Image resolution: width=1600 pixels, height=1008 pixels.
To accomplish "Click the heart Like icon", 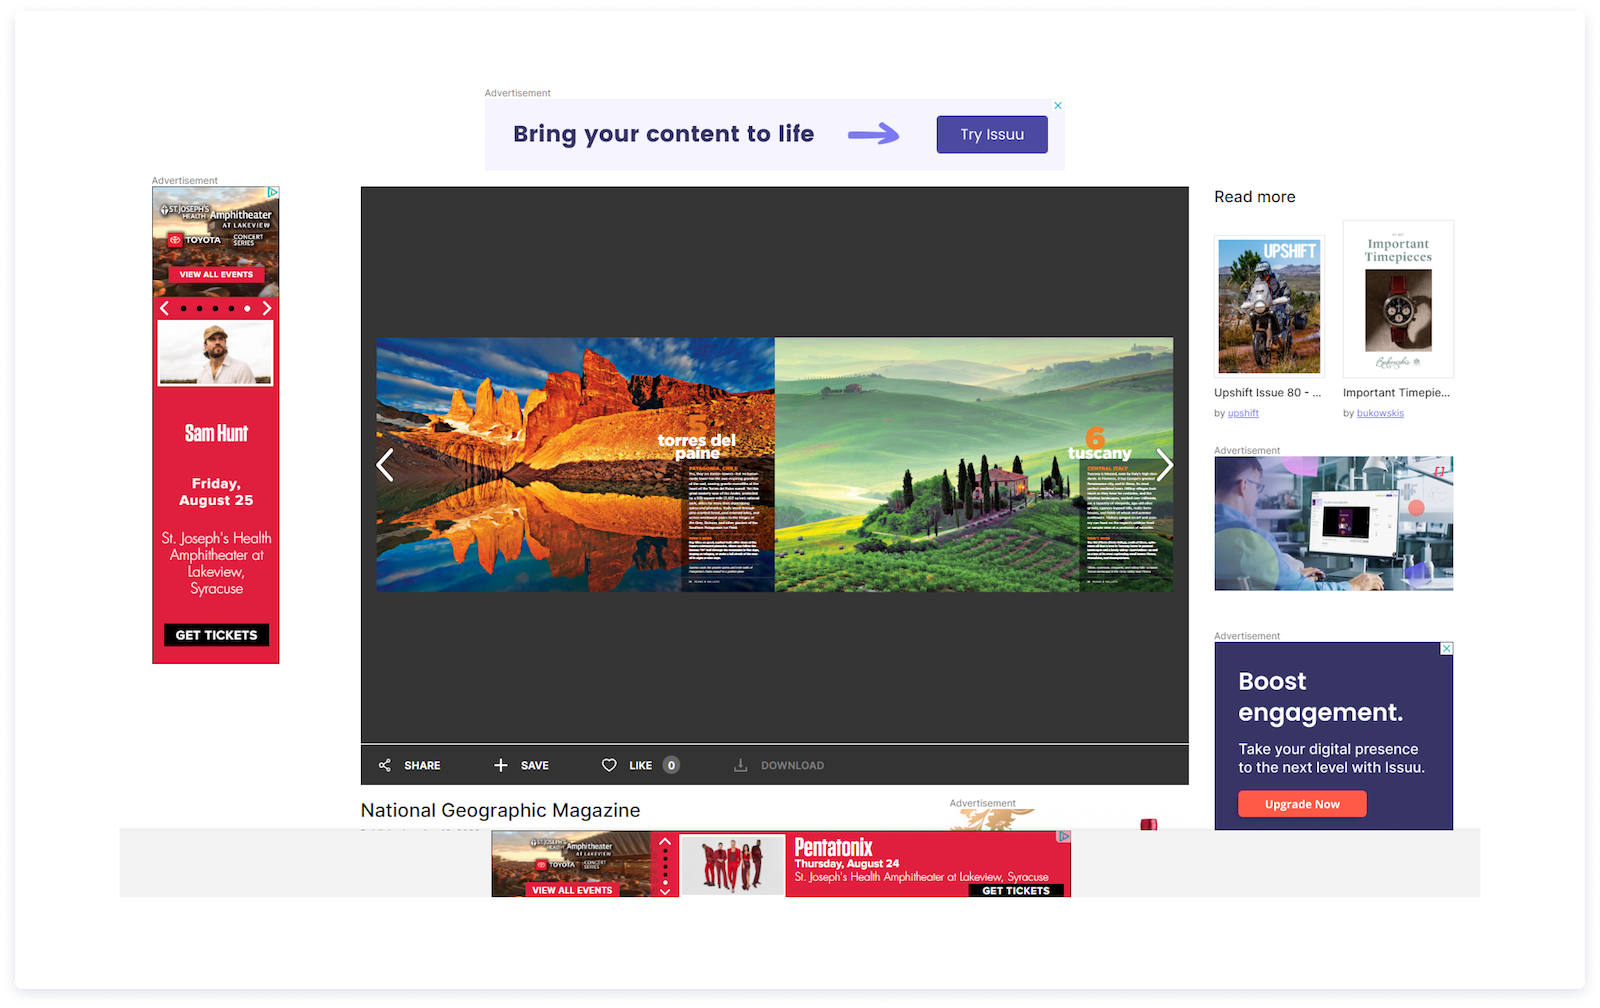I will 609,765.
